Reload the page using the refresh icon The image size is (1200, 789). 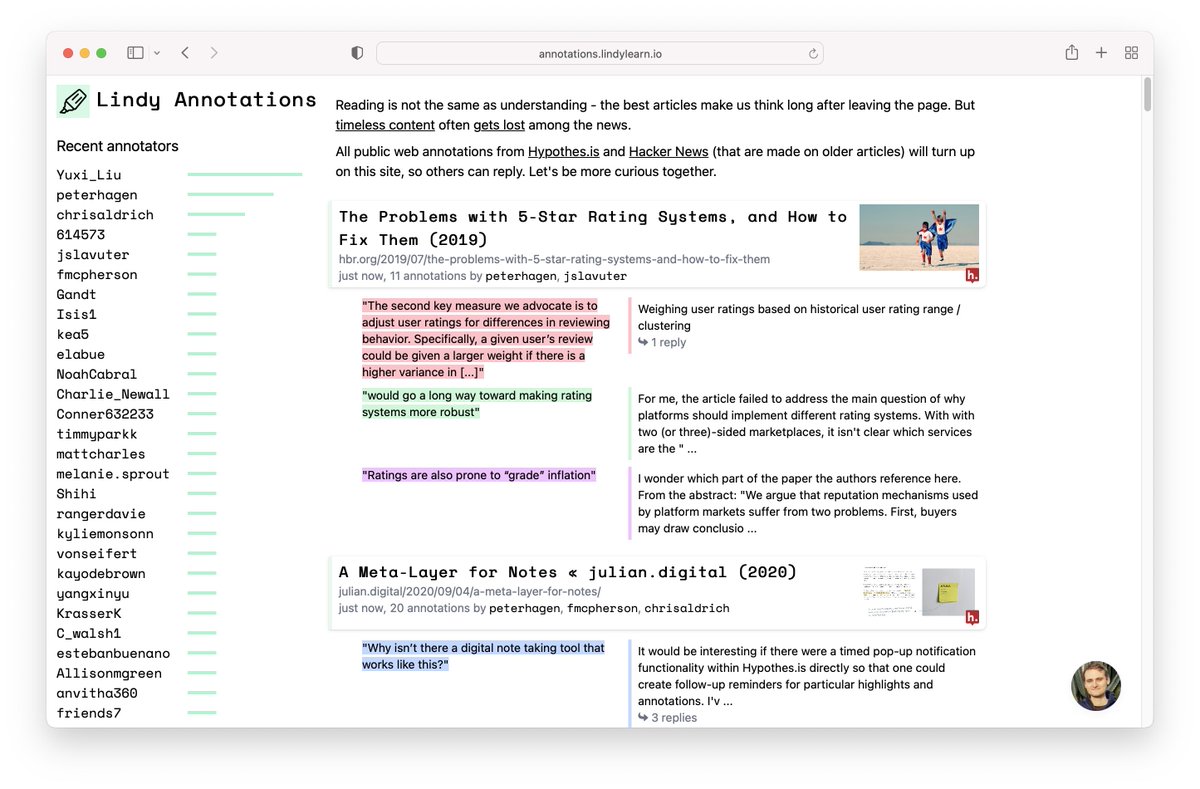(814, 53)
